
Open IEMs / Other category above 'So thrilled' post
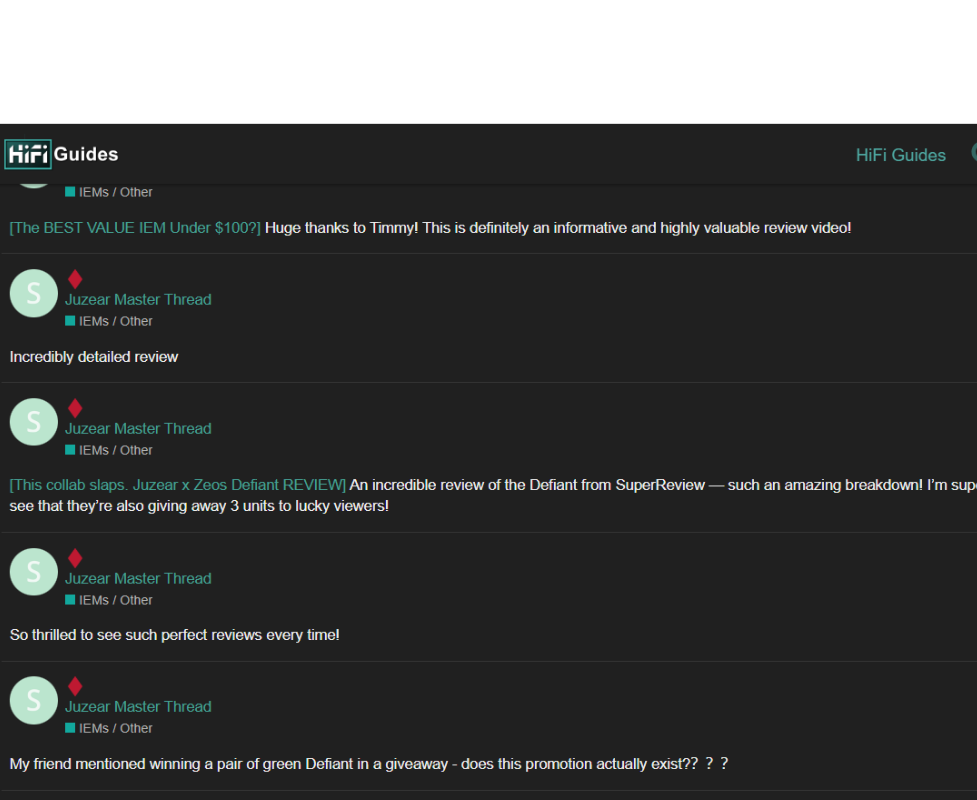point(109,601)
